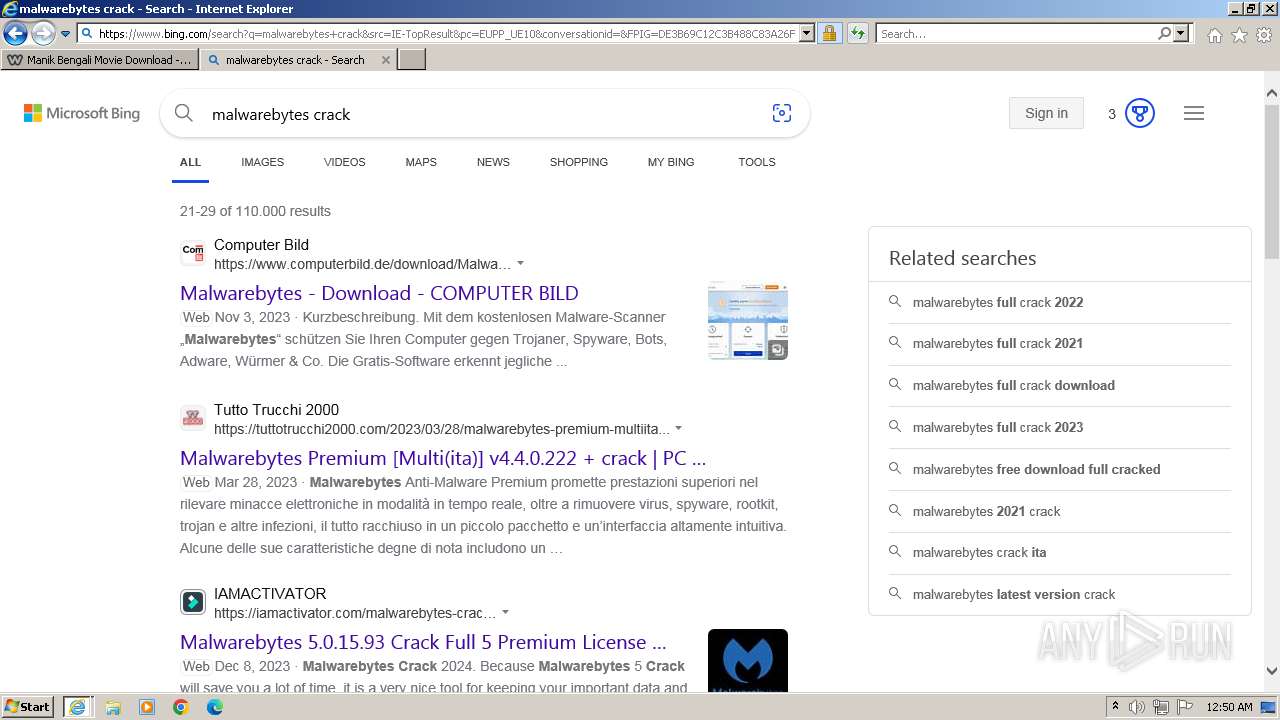This screenshot has height=720, width=1280.
Task: Click the scrollbar down arrow
Action: [1271, 672]
